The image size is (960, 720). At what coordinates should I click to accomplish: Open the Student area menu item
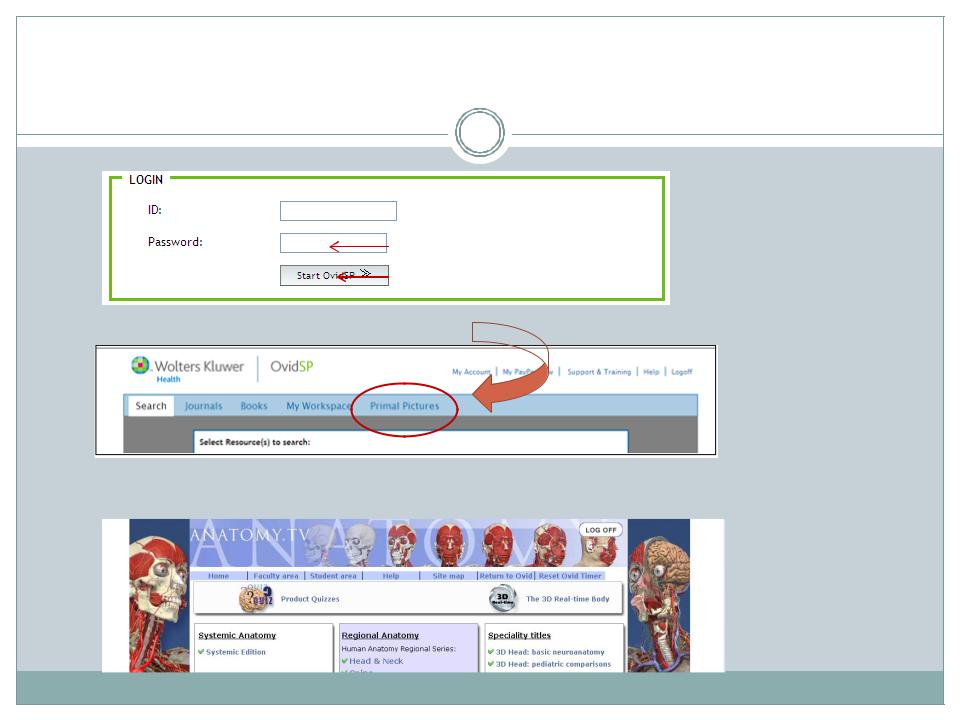tap(333, 576)
